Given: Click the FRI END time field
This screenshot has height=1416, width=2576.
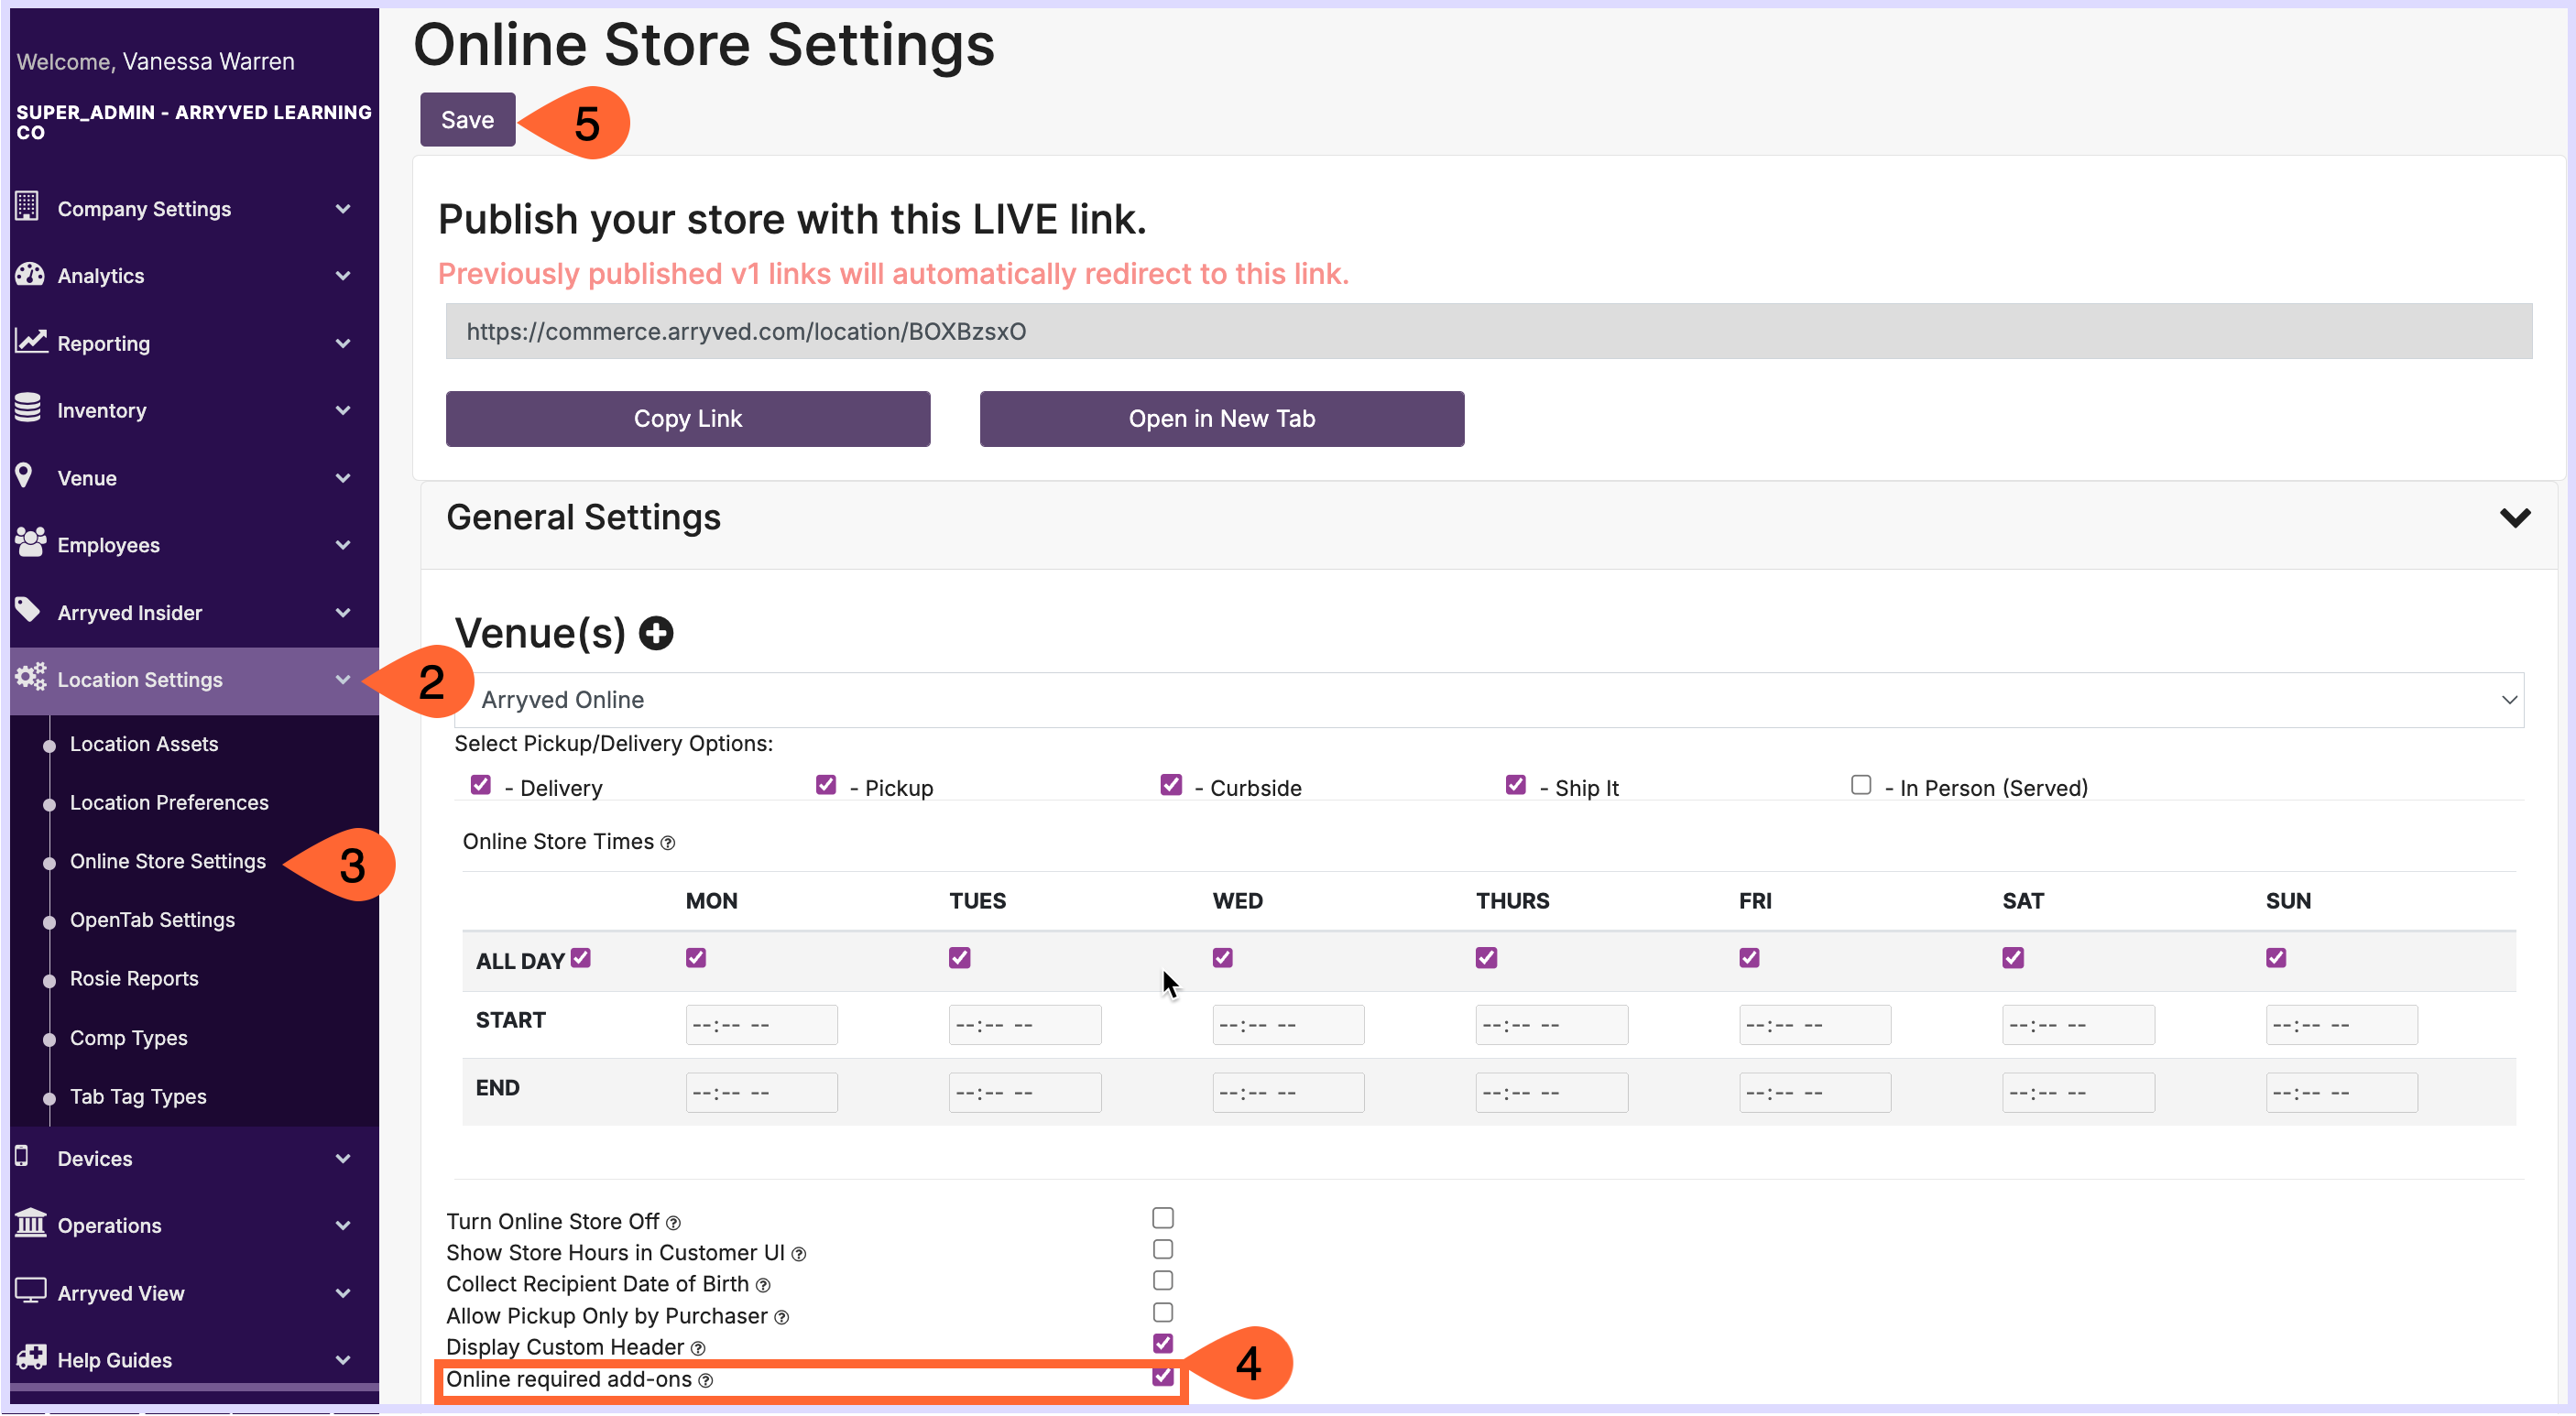Looking at the screenshot, I should coord(1814,1093).
